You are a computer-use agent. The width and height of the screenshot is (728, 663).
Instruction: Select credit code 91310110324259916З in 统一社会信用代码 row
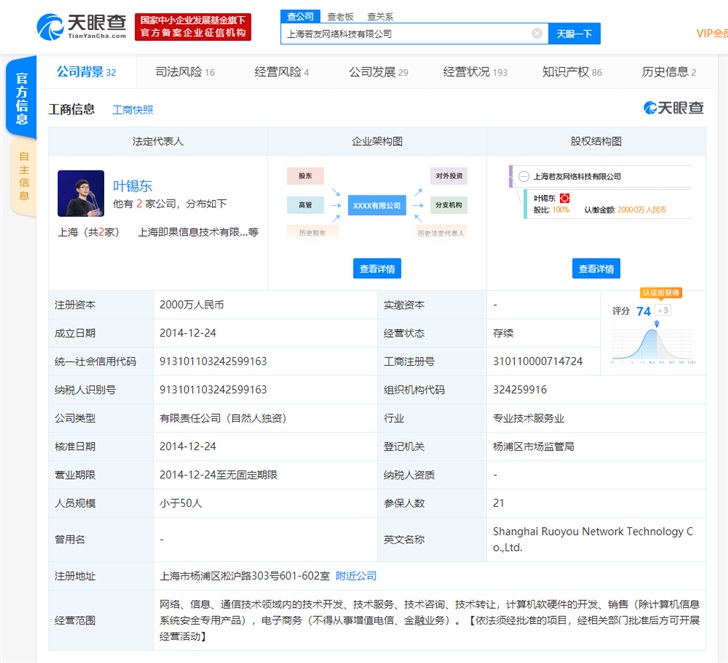(213, 361)
